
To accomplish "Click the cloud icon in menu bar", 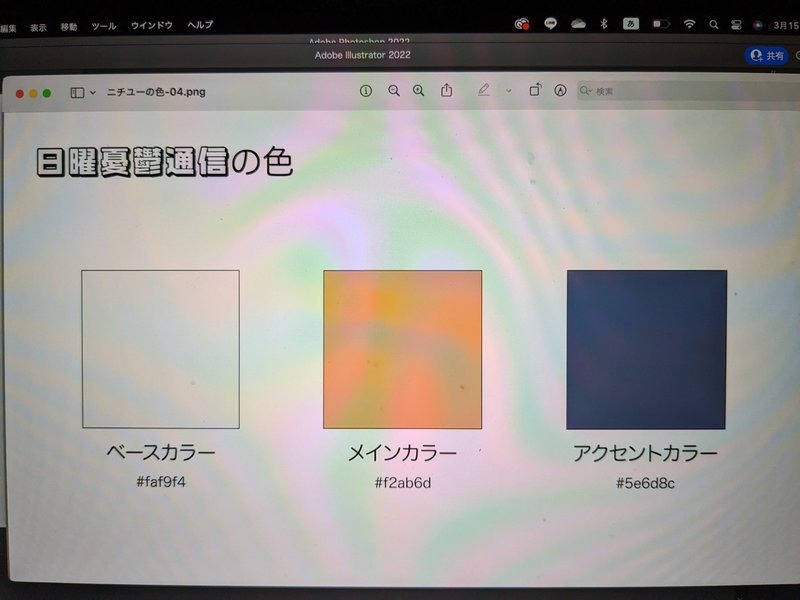I will [x=578, y=23].
